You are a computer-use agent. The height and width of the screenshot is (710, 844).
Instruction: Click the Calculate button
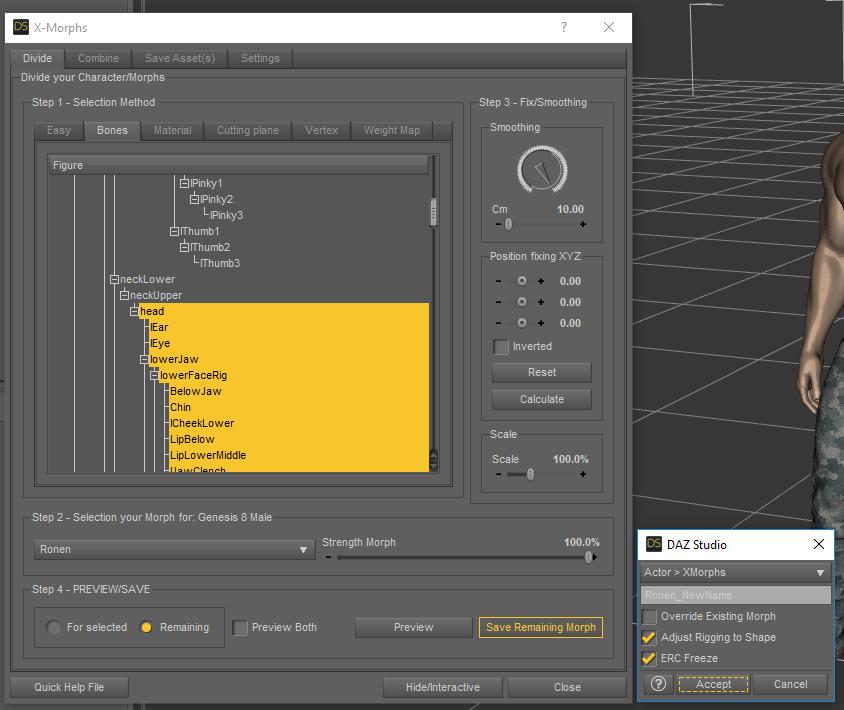pyautogui.click(x=541, y=399)
